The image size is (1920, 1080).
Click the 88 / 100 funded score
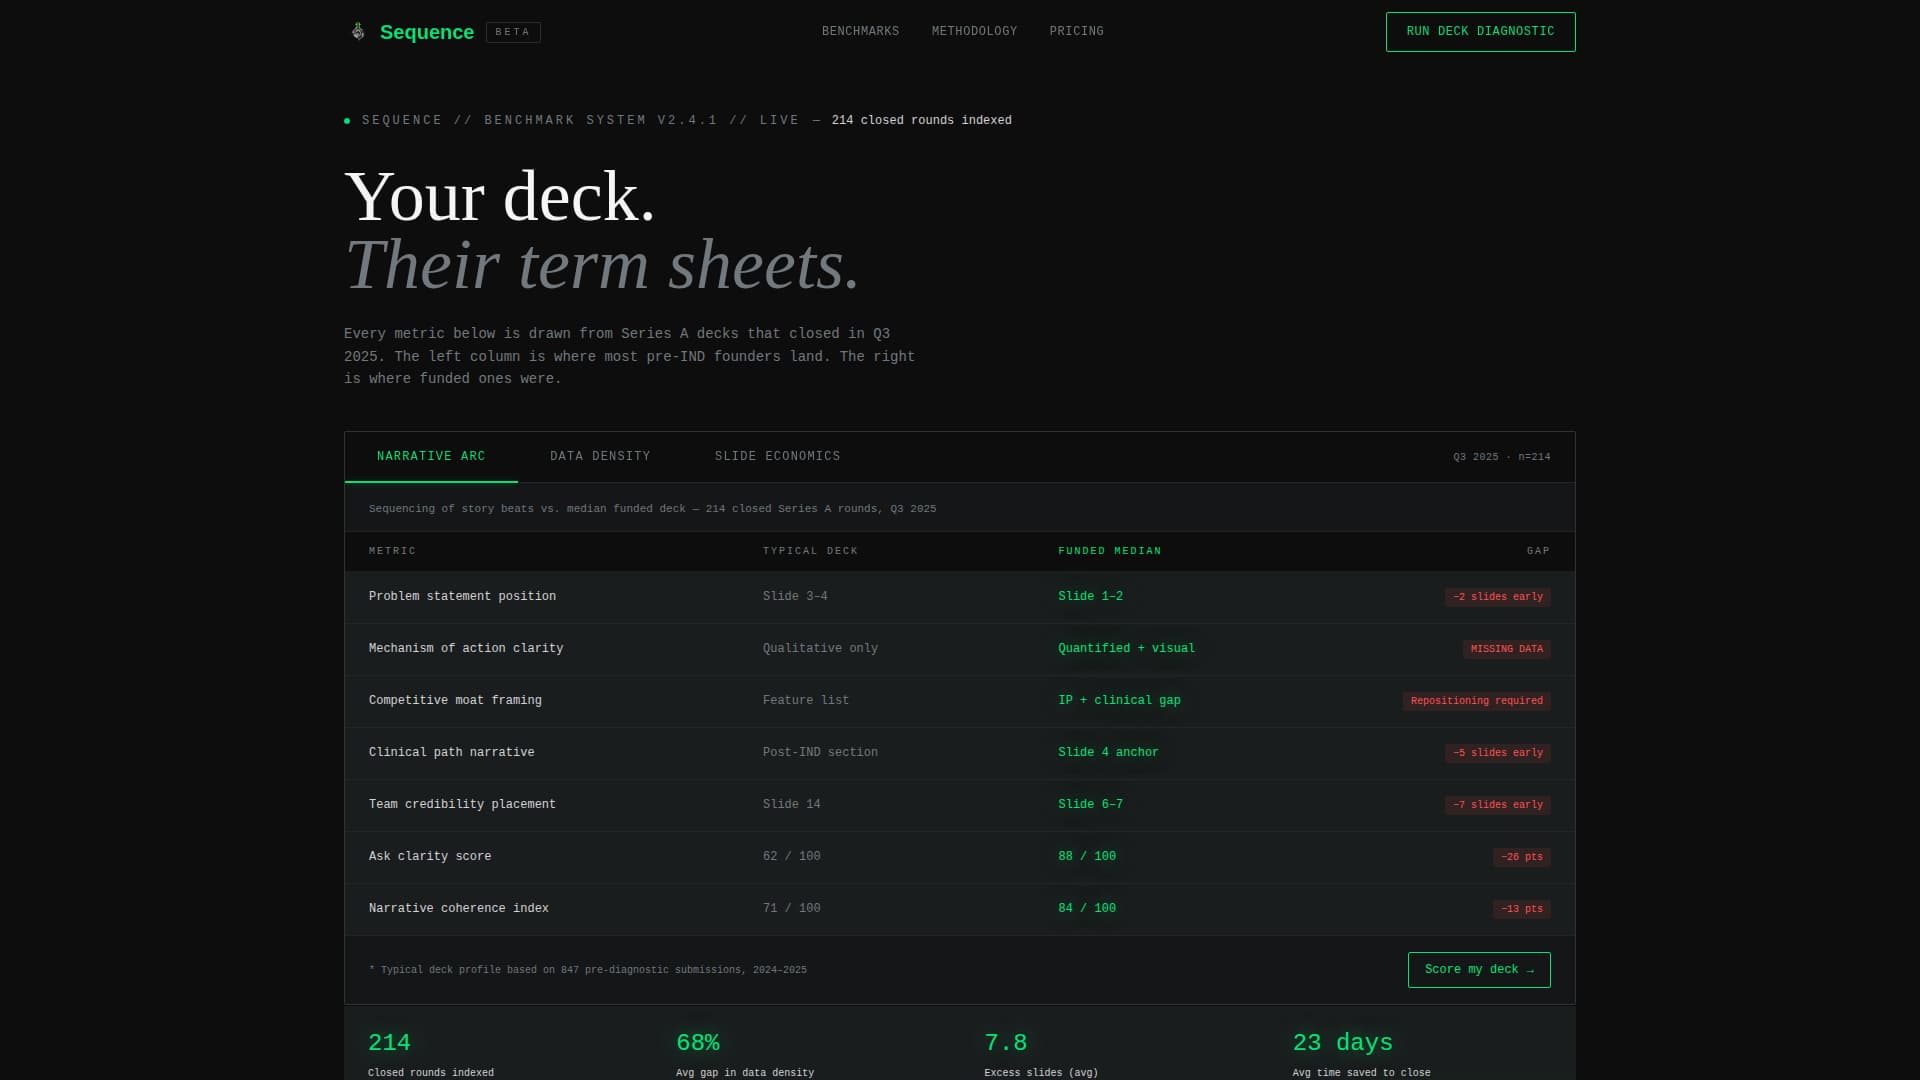click(x=1087, y=857)
